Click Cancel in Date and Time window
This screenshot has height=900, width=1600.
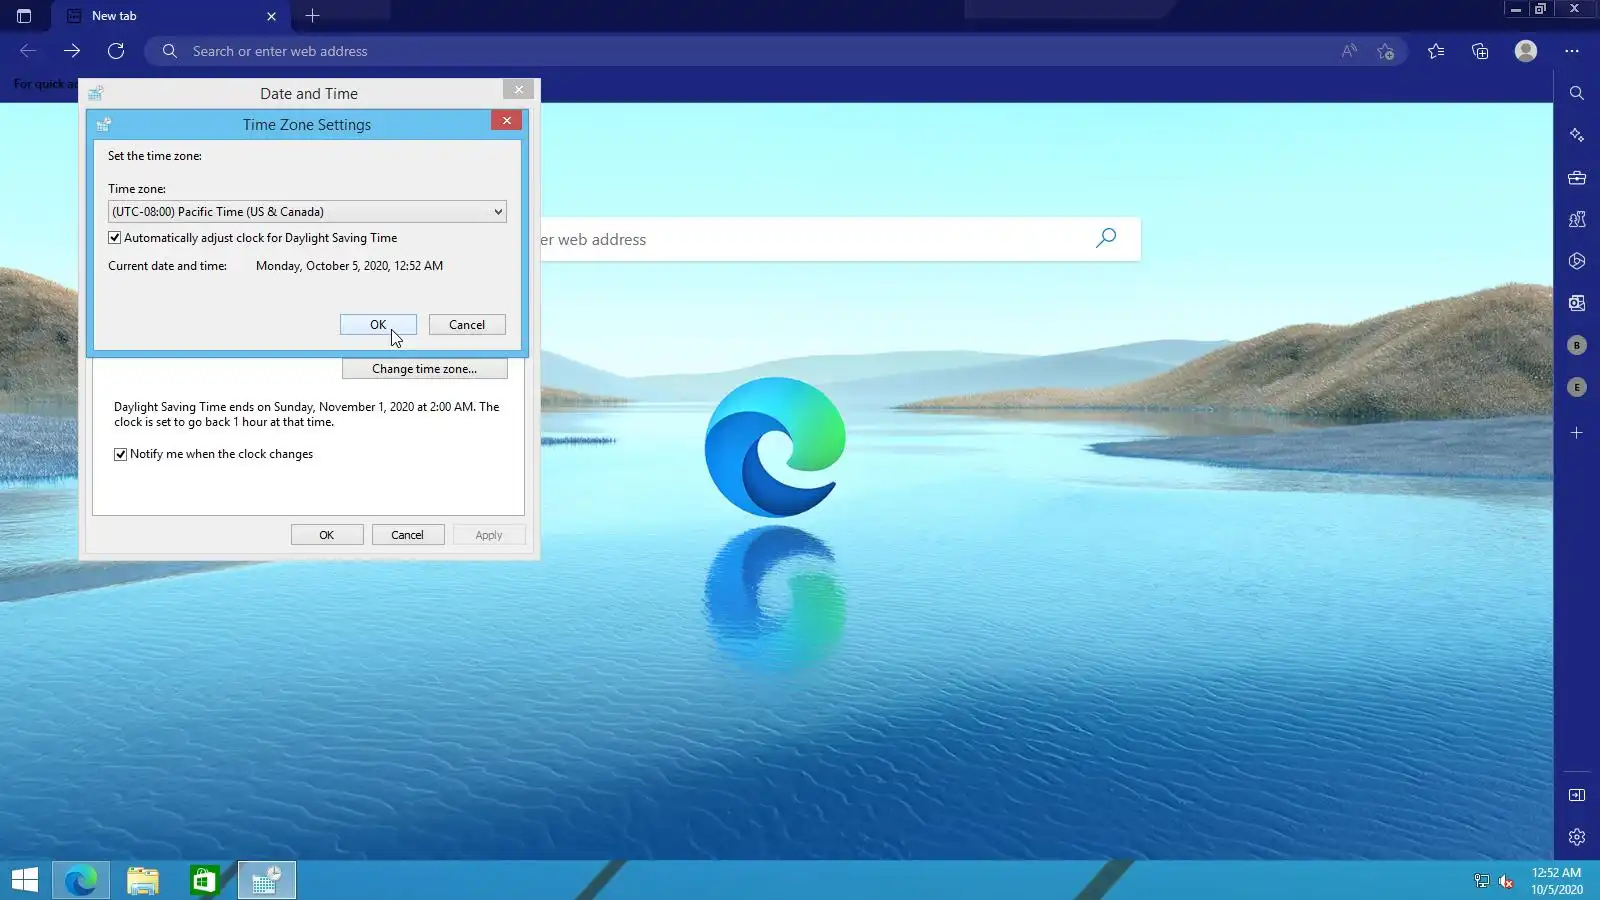pyautogui.click(x=408, y=535)
